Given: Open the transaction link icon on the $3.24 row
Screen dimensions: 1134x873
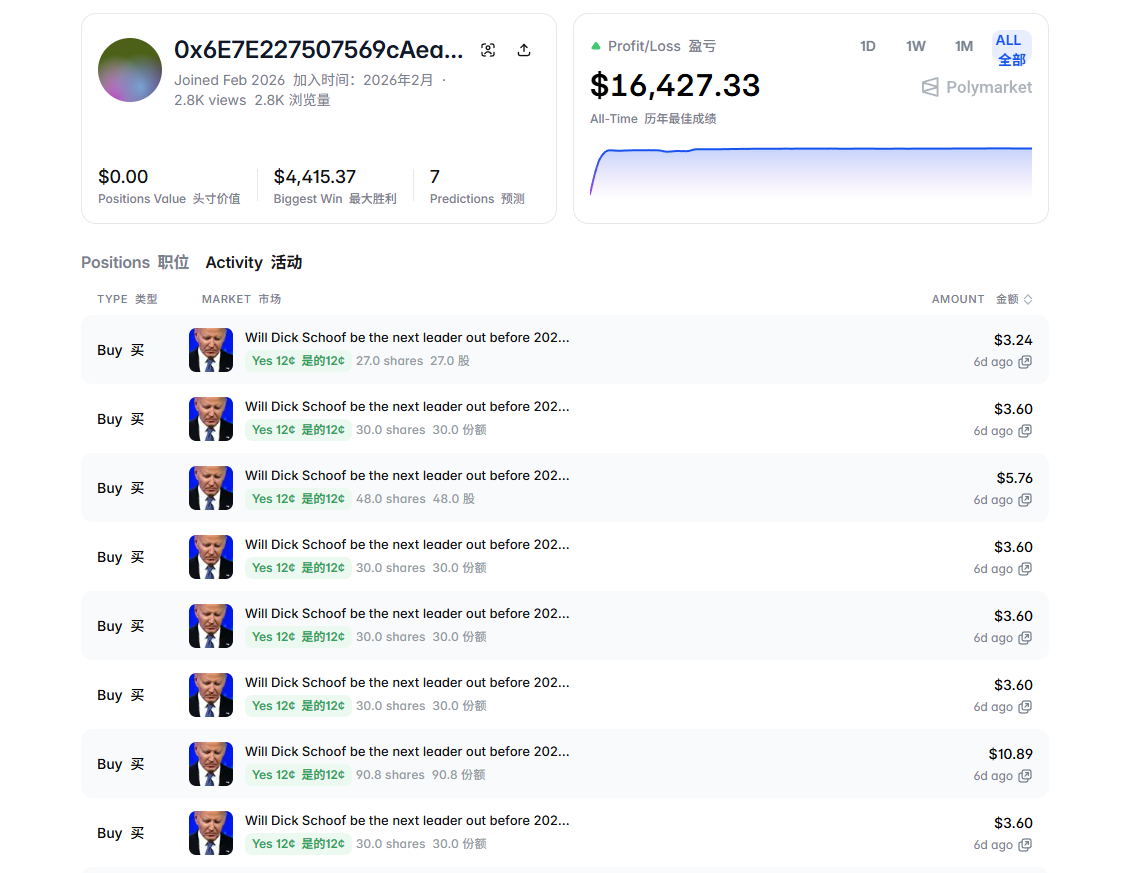Looking at the screenshot, I should (1025, 362).
